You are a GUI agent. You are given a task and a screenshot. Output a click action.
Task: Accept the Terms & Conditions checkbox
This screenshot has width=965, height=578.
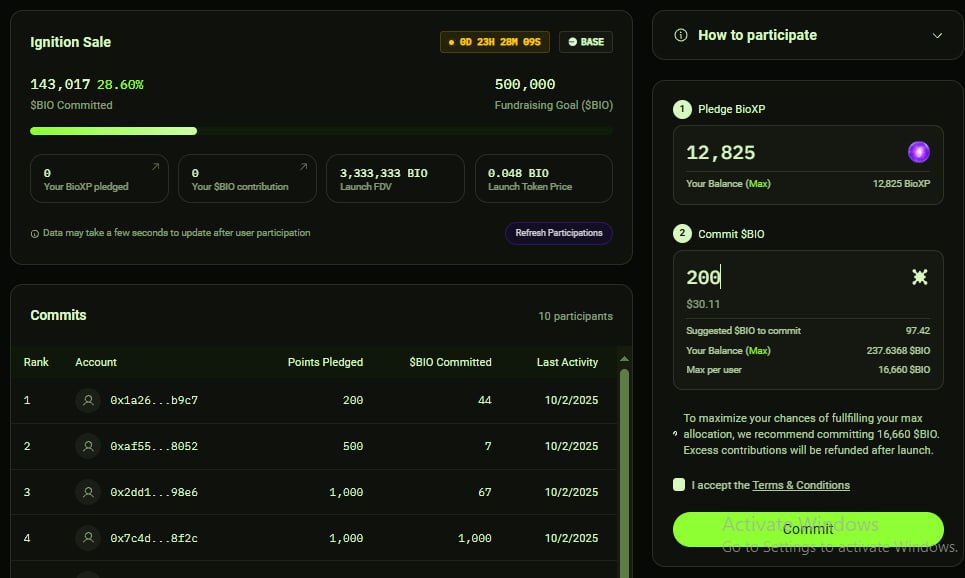(679, 484)
